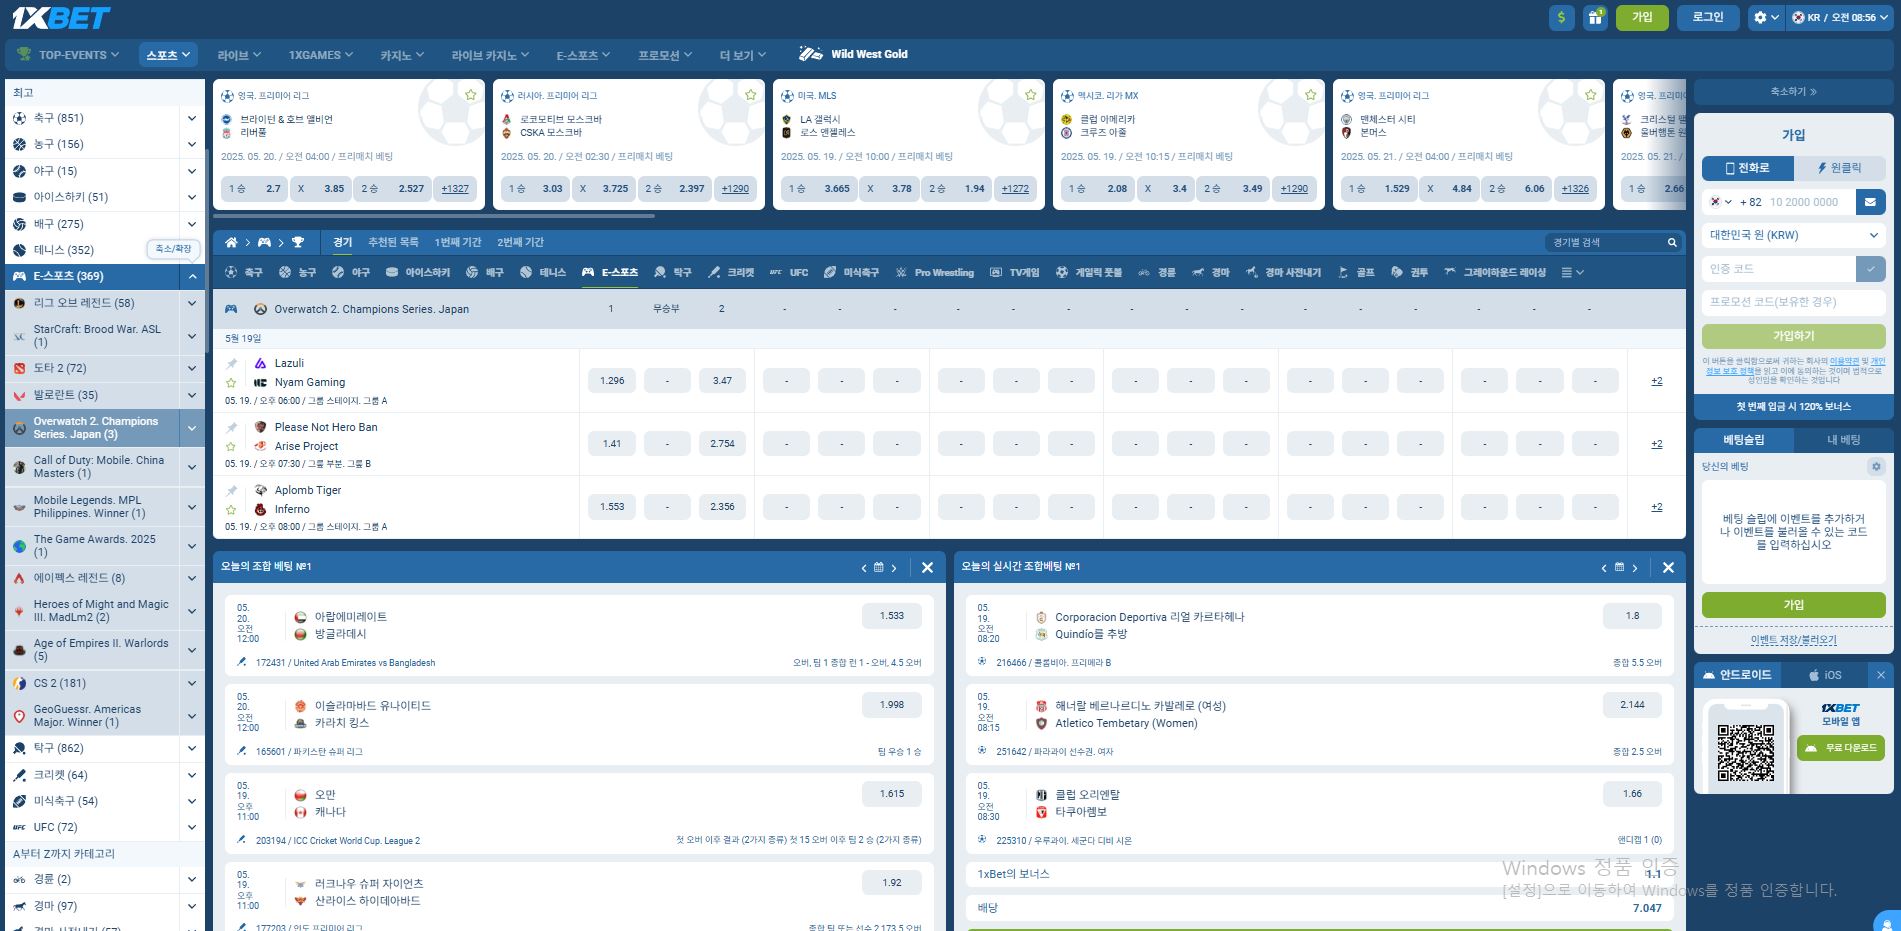1901x931 pixels.
Task: Select 2.754 odds for Arise Project
Action: [x=722, y=443]
